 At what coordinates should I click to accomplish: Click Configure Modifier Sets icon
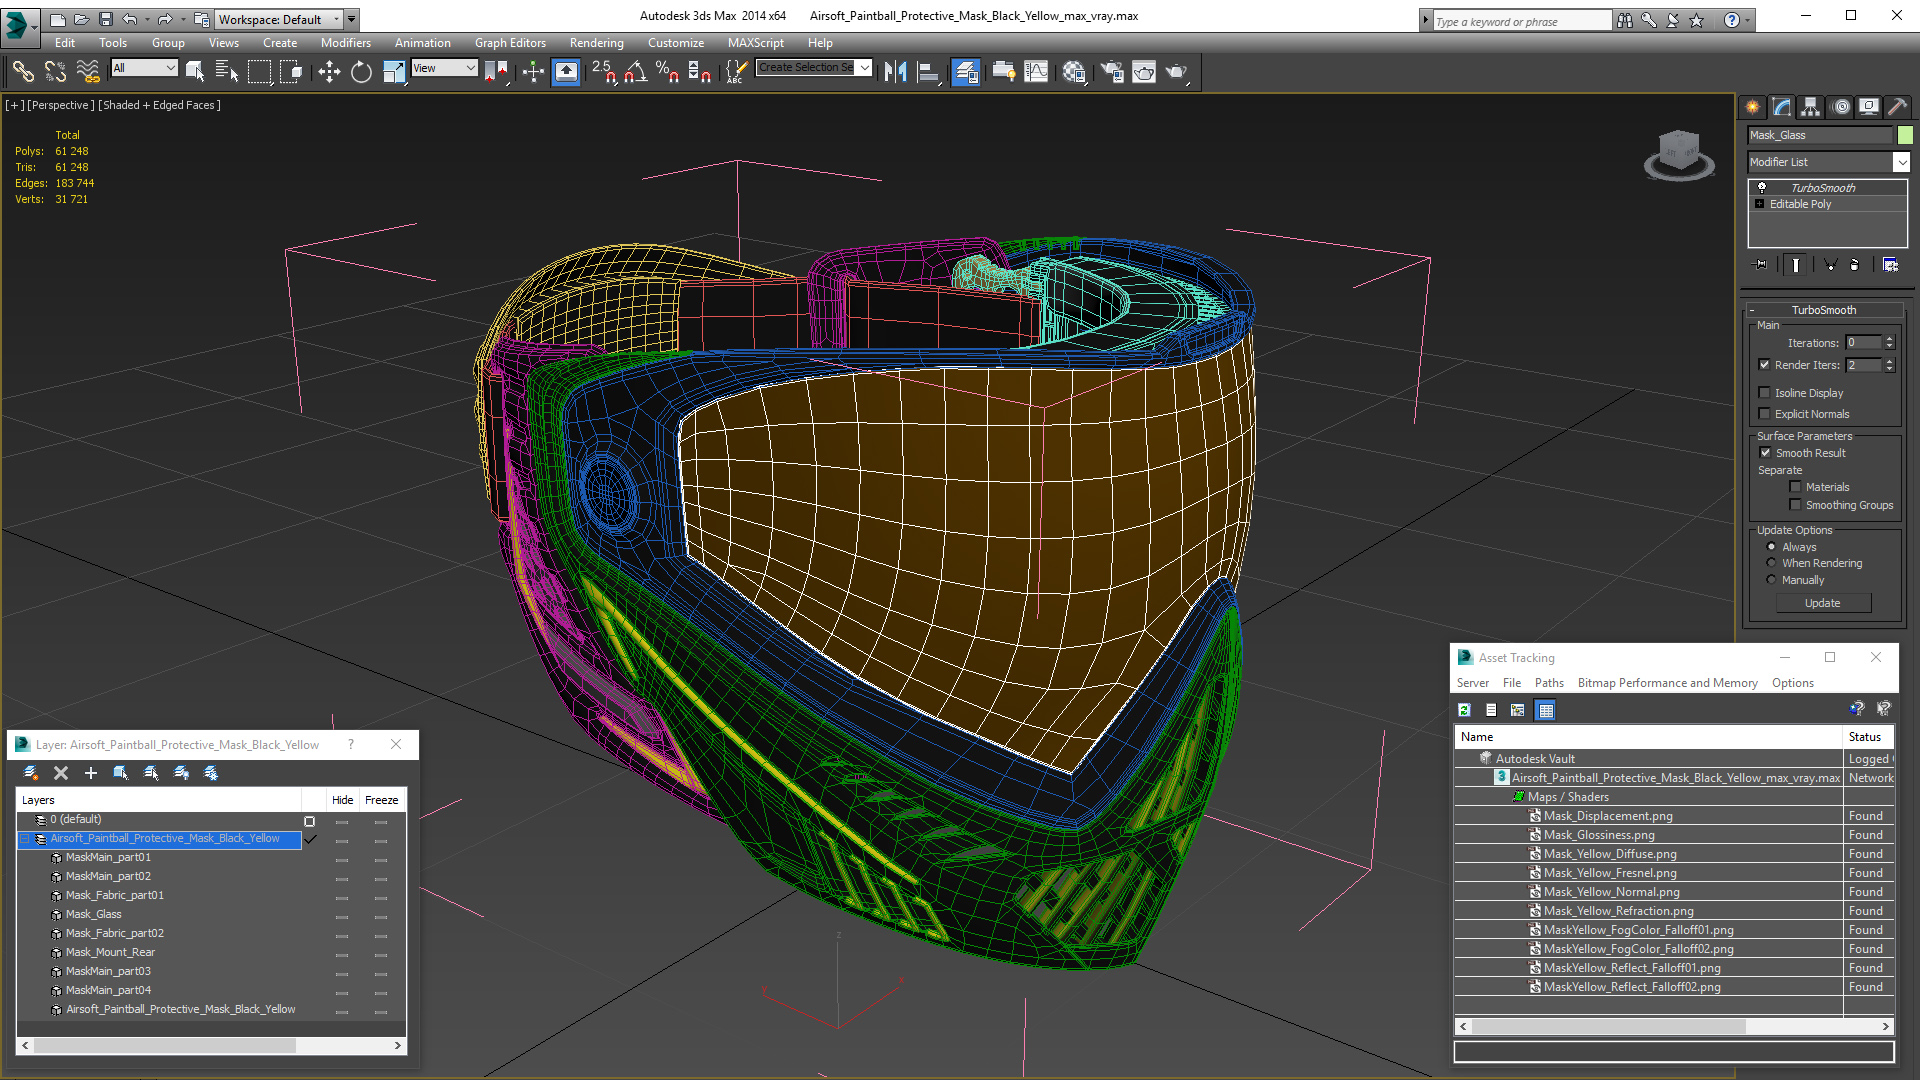pyautogui.click(x=1890, y=265)
